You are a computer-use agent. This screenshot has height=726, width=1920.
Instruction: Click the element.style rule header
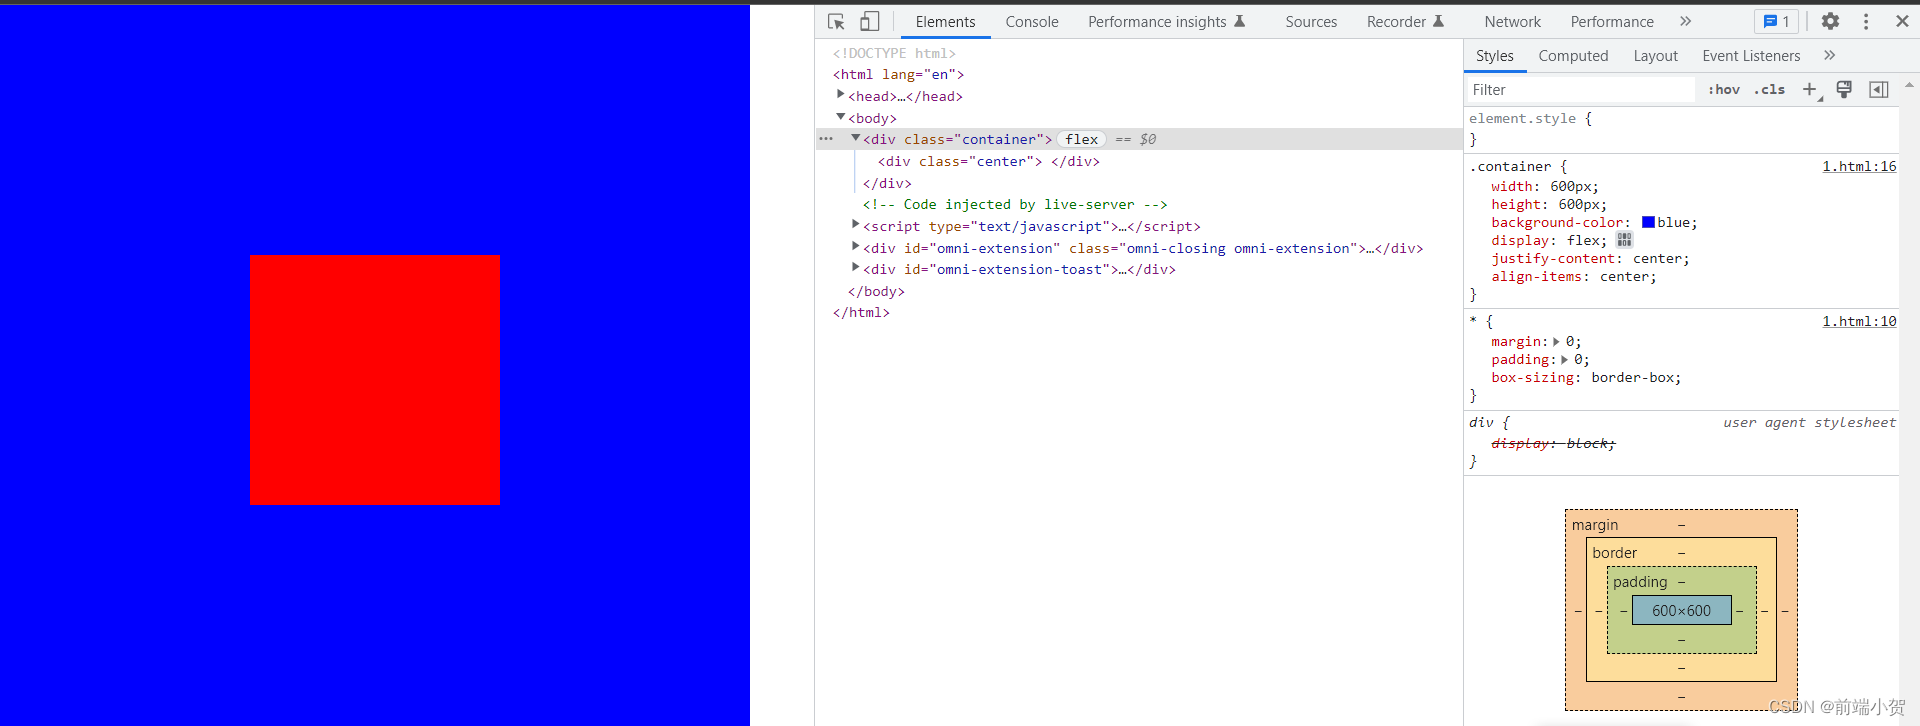tap(1530, 118)
